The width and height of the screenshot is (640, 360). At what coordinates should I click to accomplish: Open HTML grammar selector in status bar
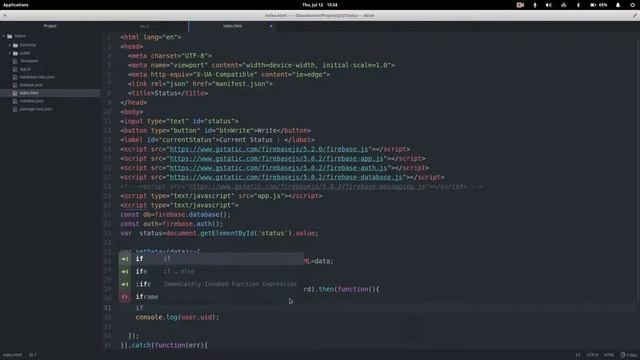pyautogui.click(x=609, y=355)
